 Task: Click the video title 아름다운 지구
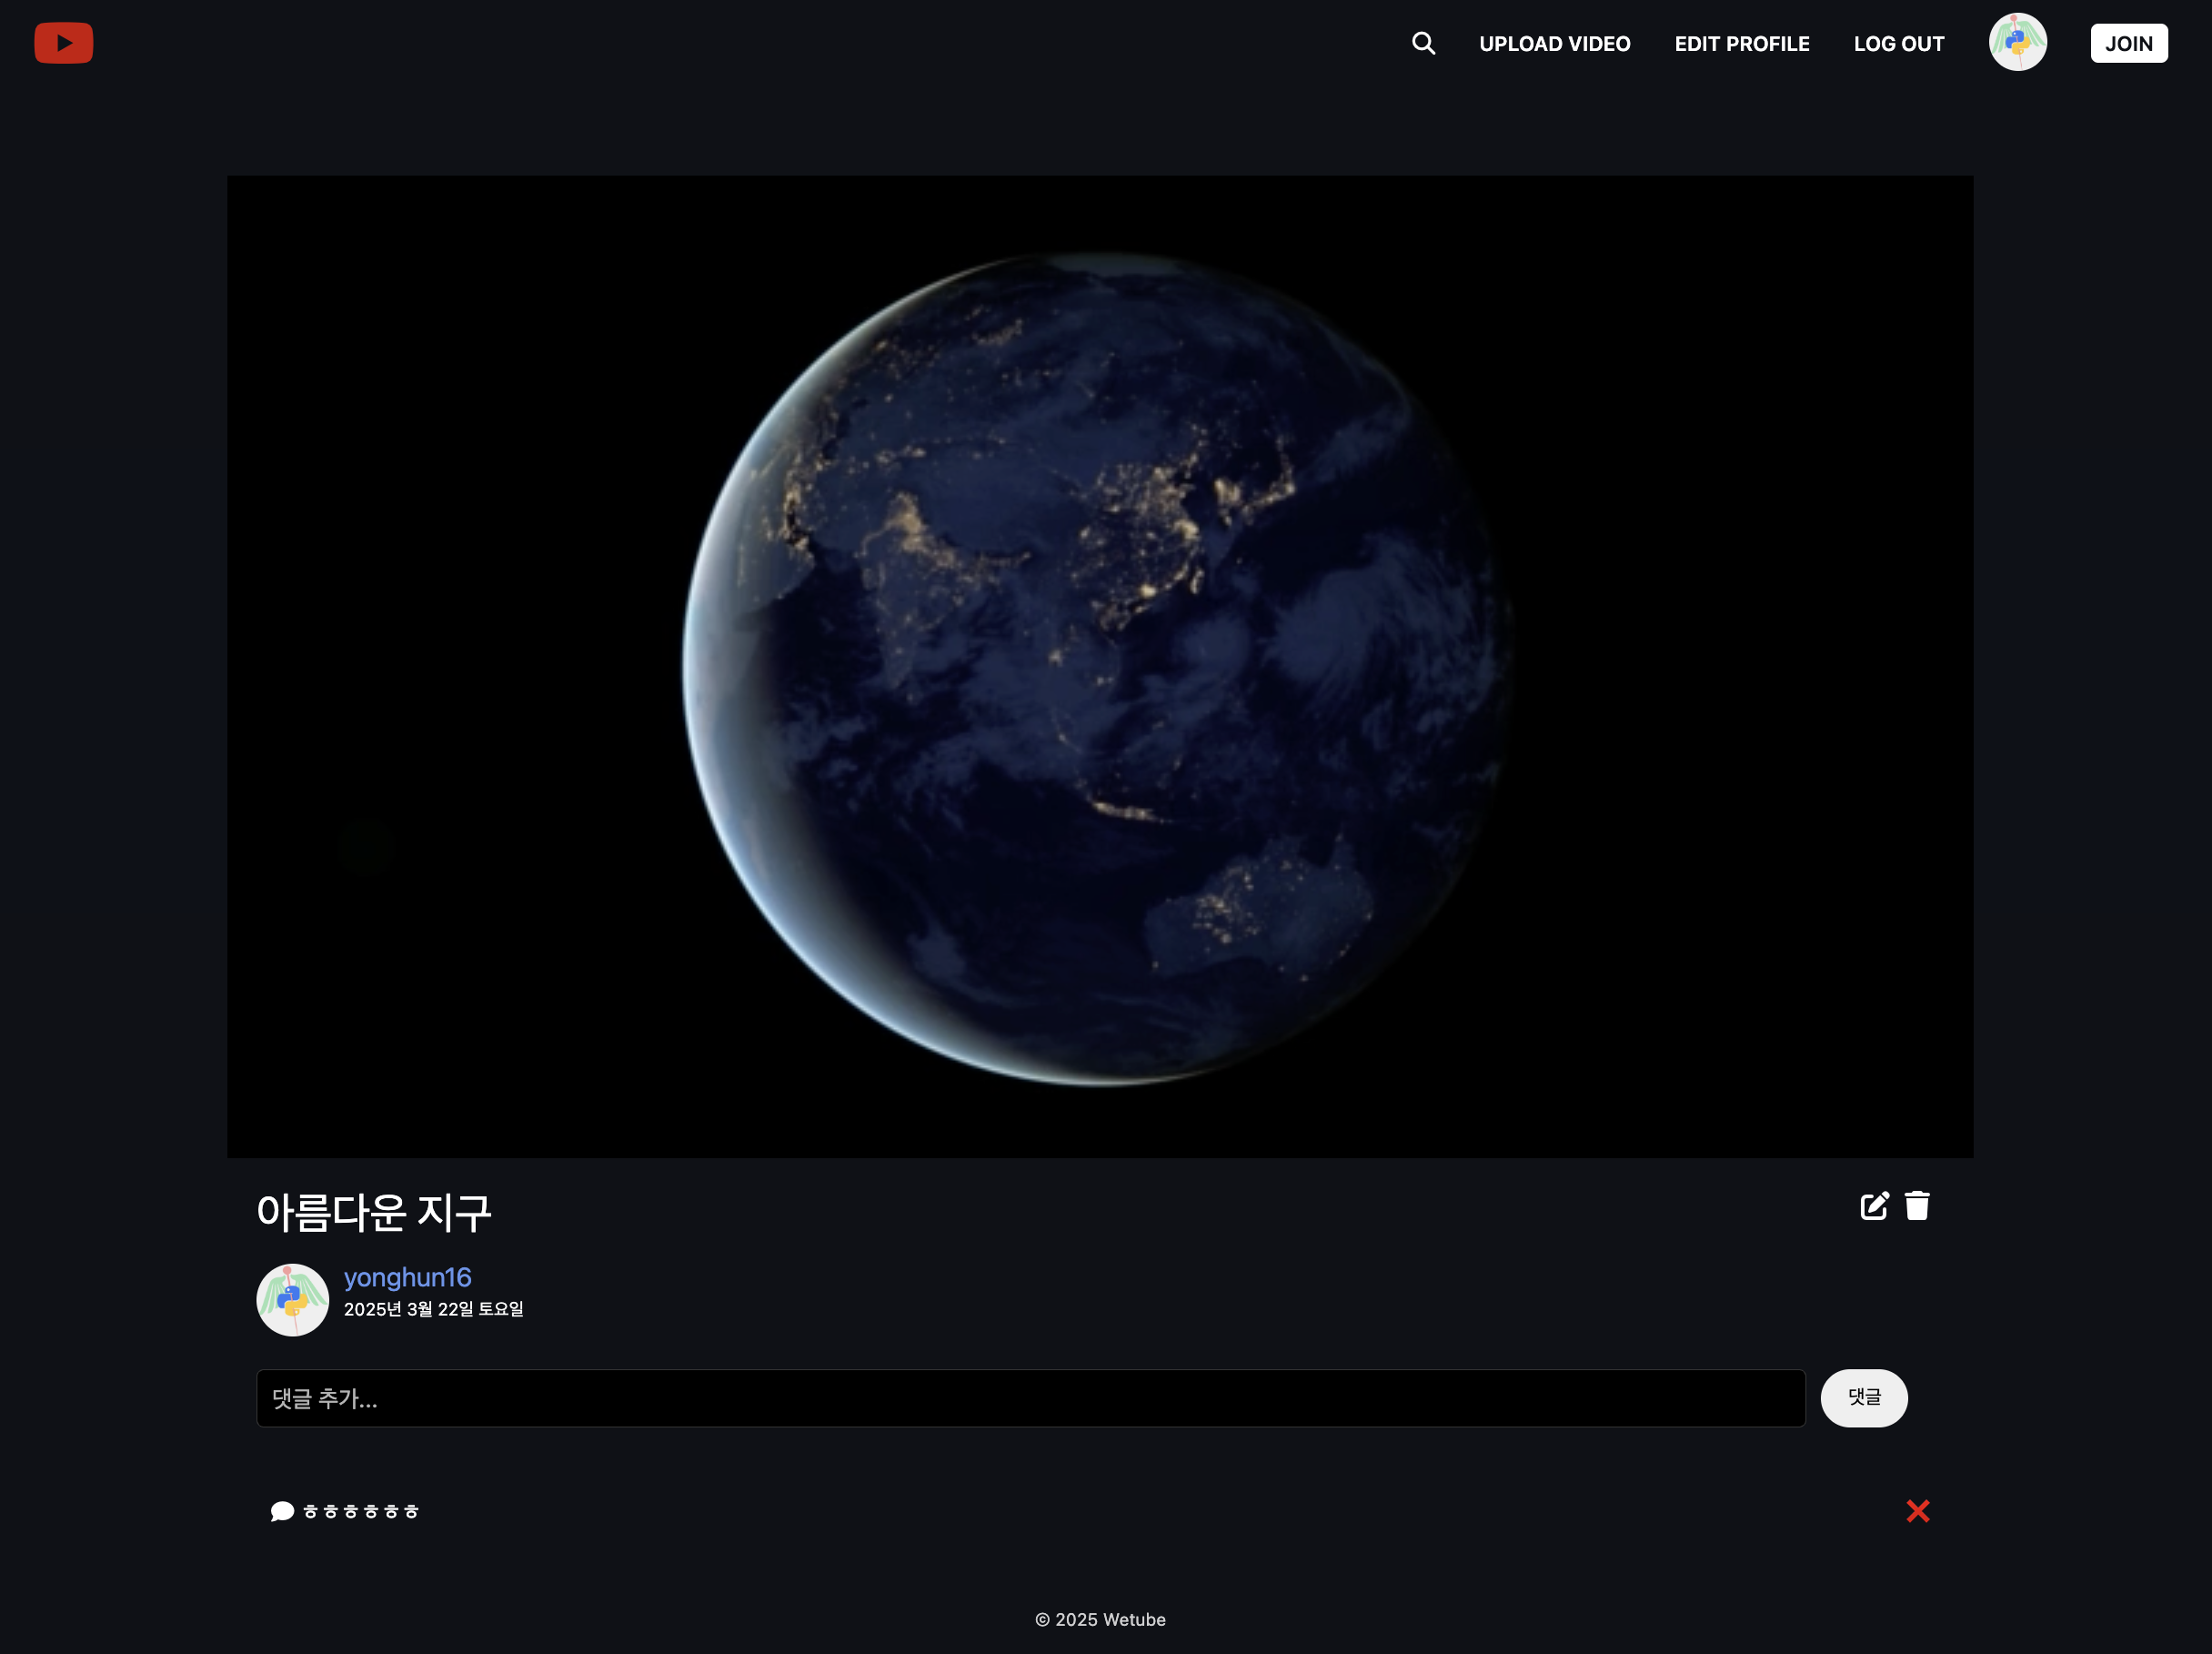(x=374, y=1212)
